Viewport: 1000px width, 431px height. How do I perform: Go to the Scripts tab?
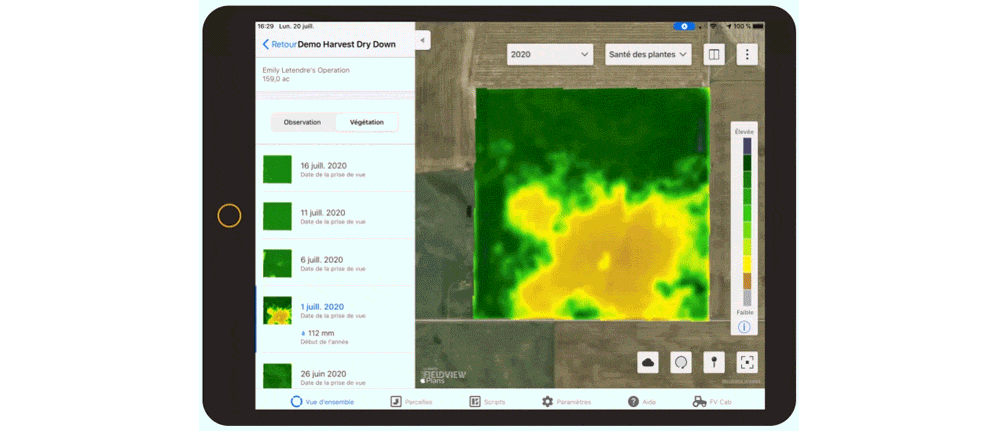(x=487, y=401)
